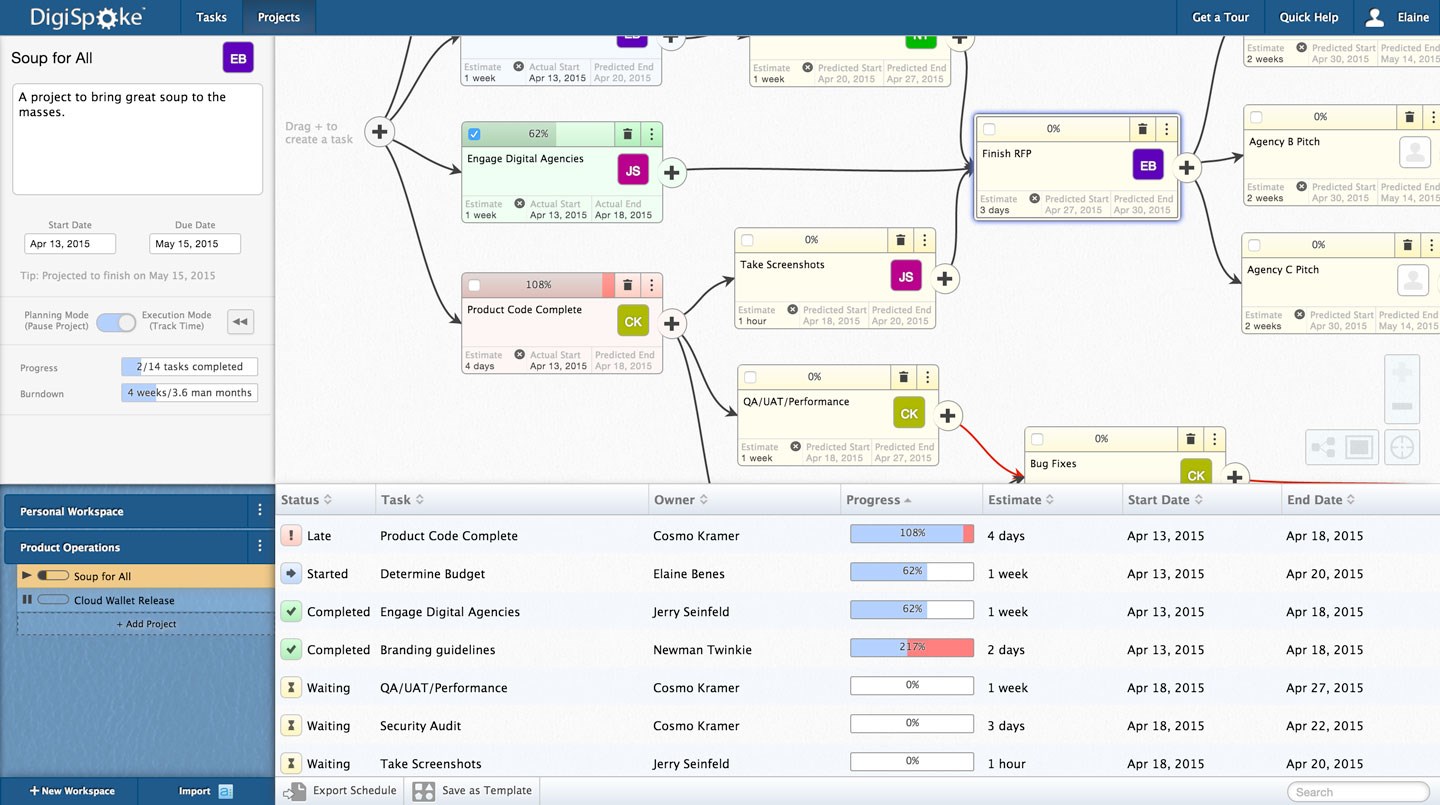Image resolution: width=1440 pixels, height=805 pixels.
Task: Switch to the Projects tab
Action: 278,17
